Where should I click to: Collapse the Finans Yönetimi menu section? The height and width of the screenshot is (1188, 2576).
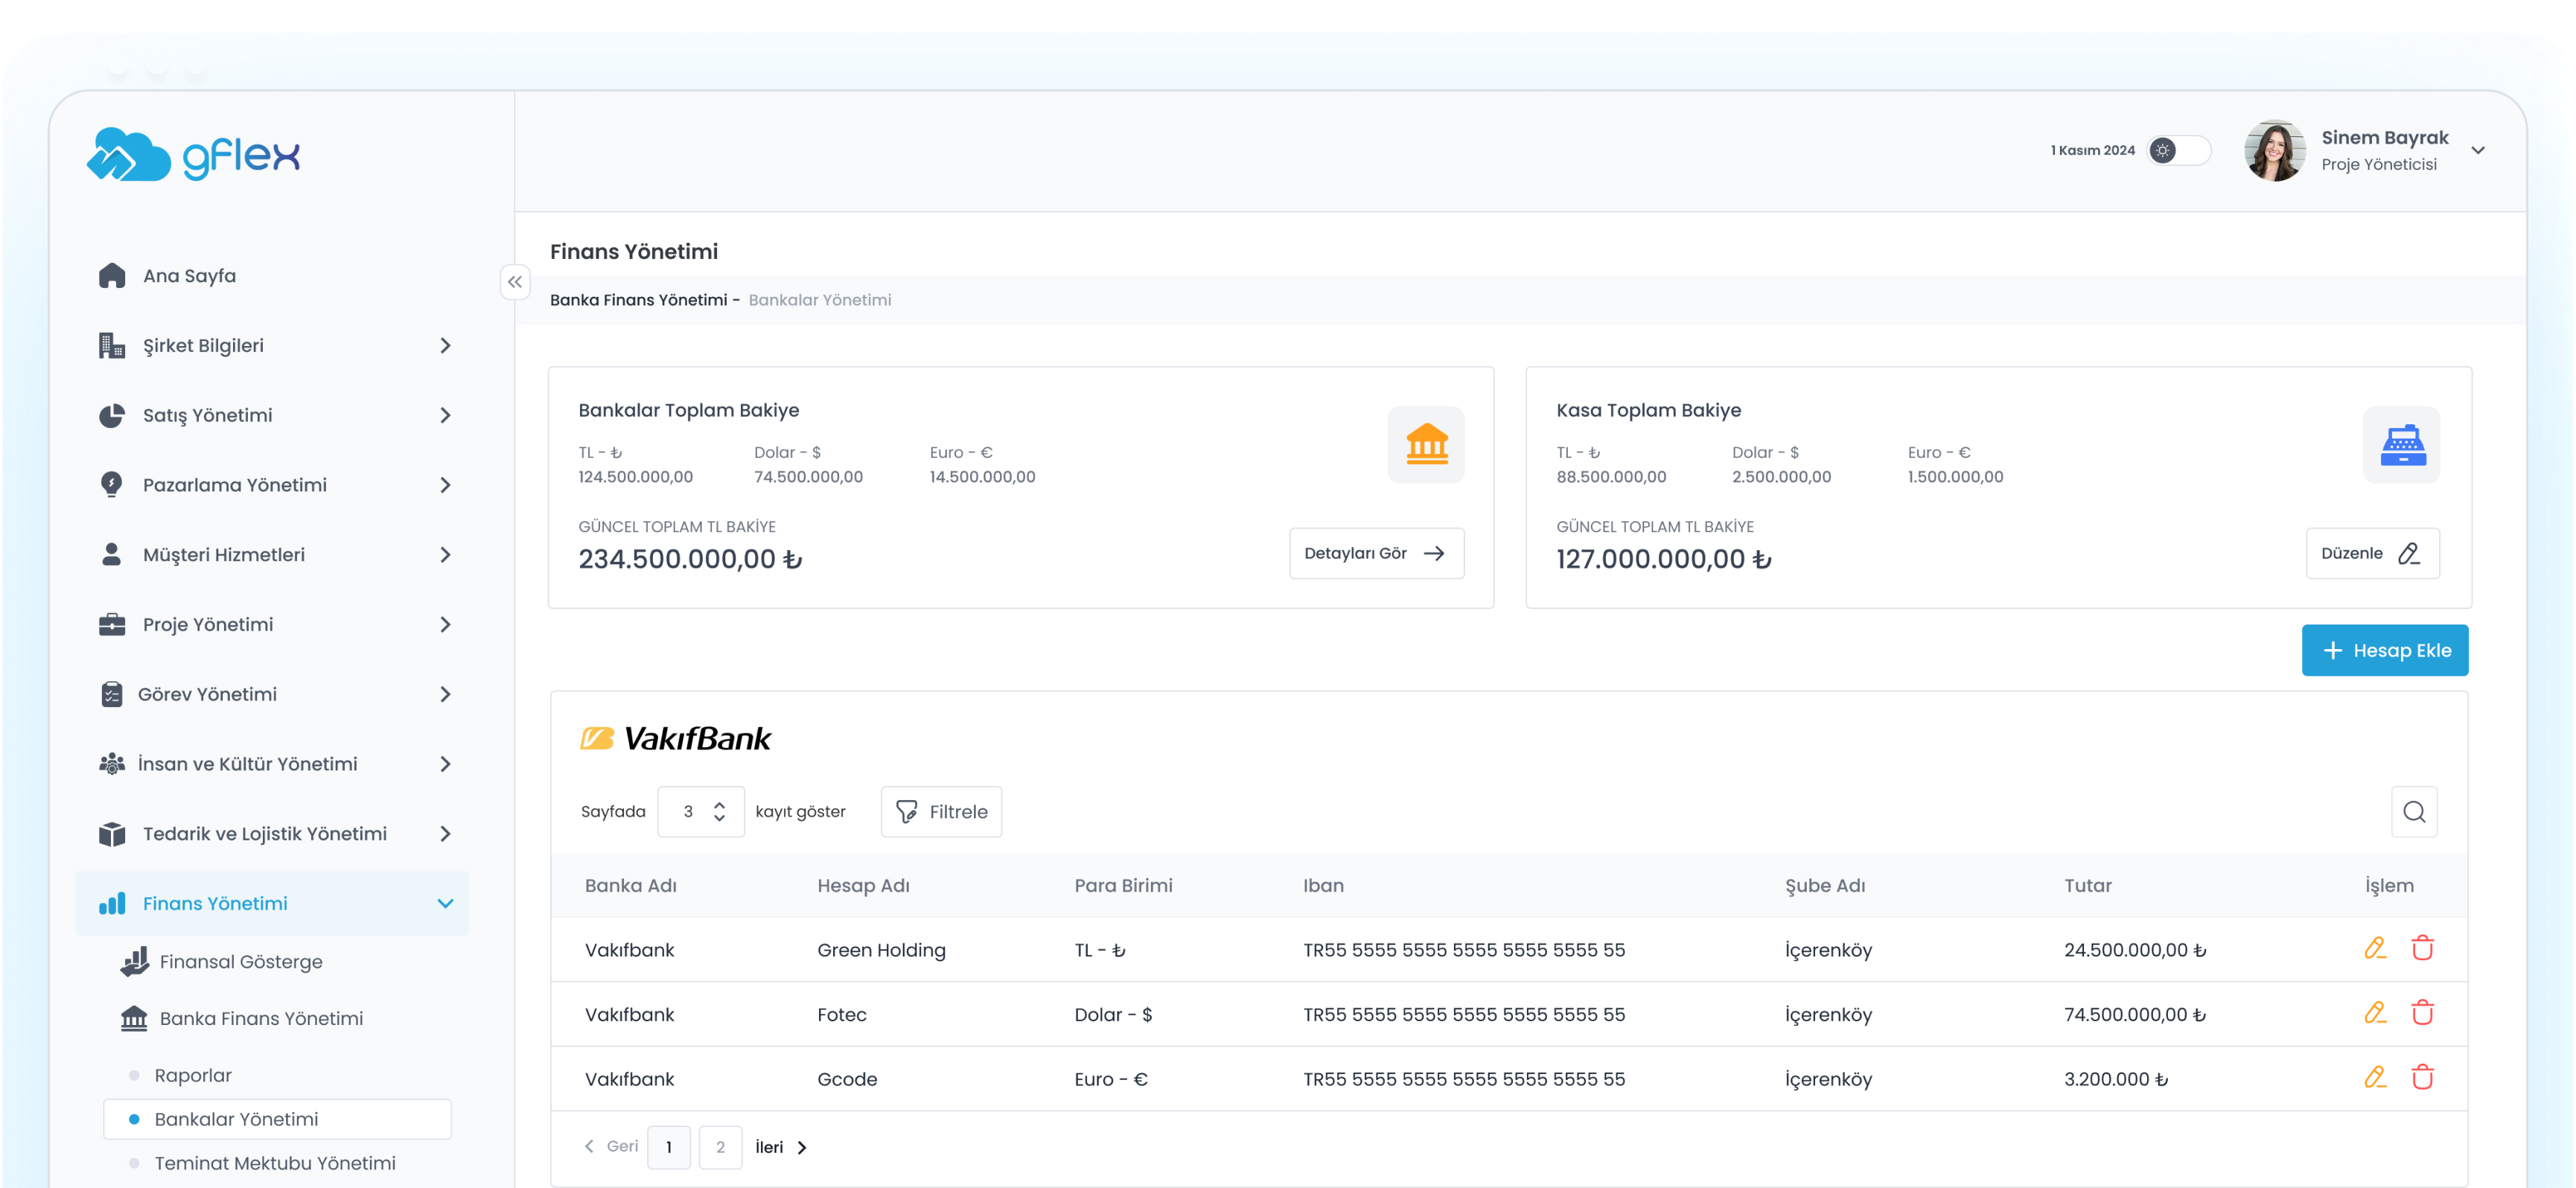click(x=445, y=903)
